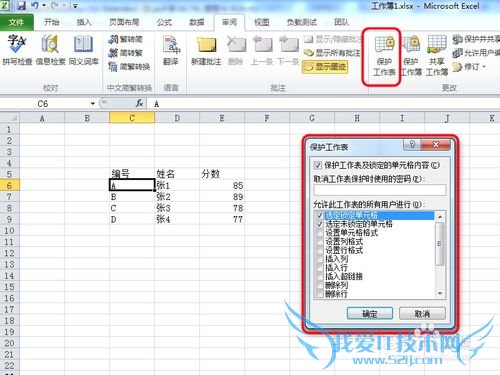Click the Help button in Protect Sheet dialog
500x375 pixels.
[412, 145]
